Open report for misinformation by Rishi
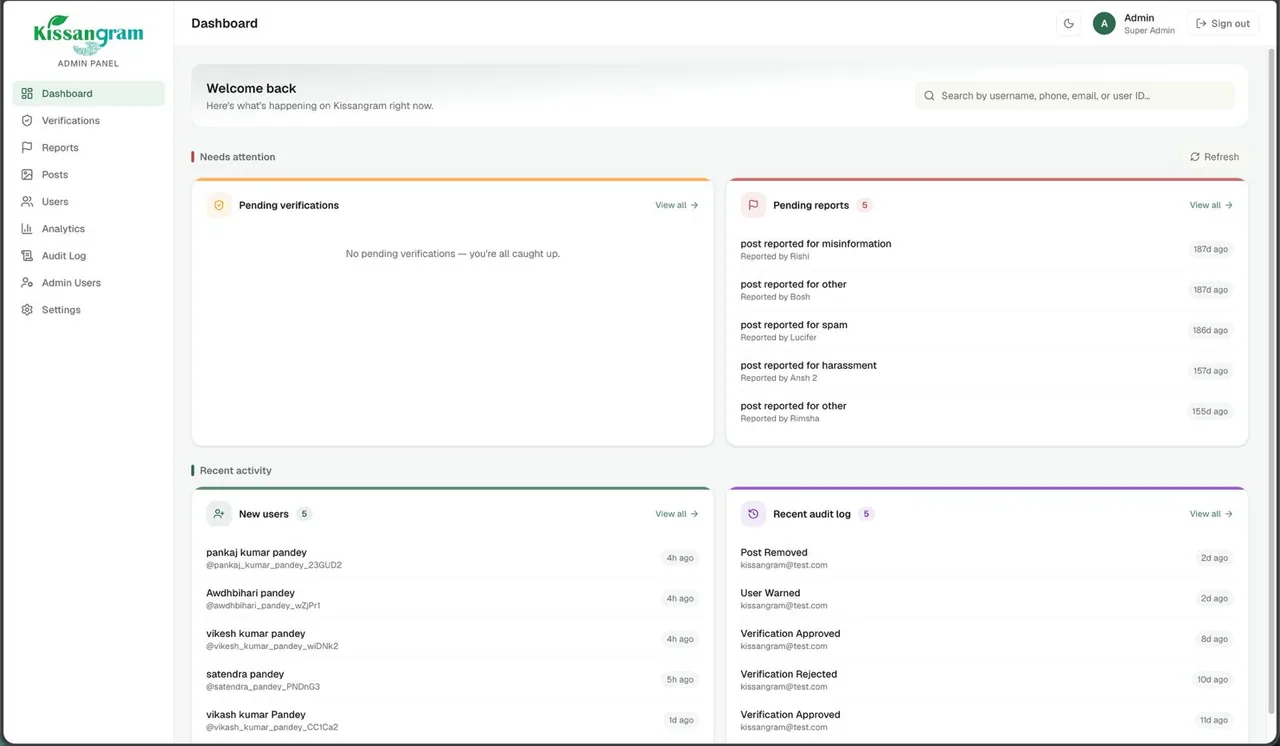Image resolution: width=1280 pixels, height=746 pixels. coord(987,249)
